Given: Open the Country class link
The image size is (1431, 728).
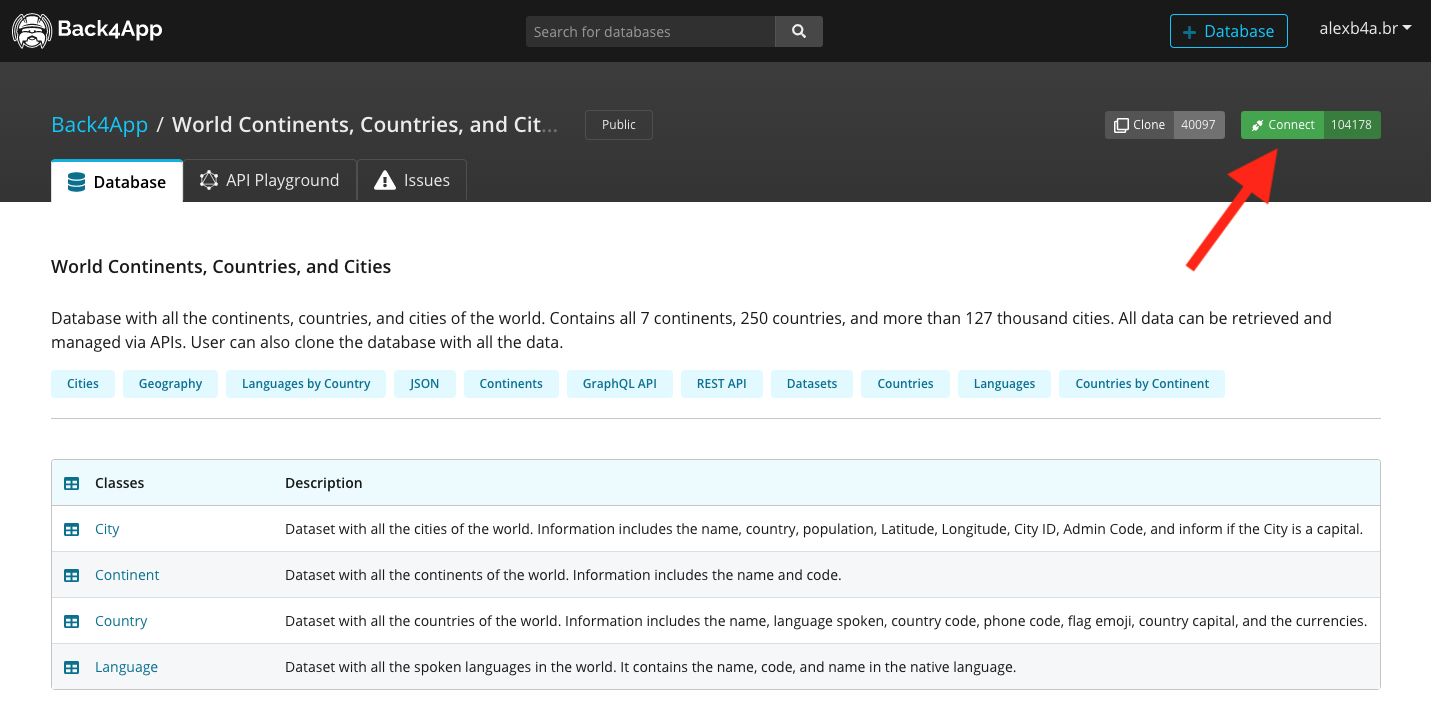Looking at the screenshot, I should click(x=121, y=621).
